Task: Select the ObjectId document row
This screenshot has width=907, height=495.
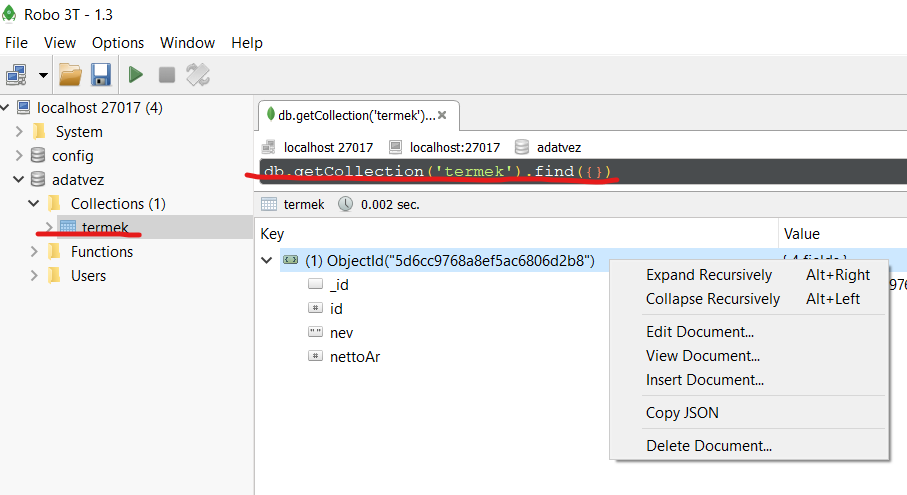Action: coord(450,261)
